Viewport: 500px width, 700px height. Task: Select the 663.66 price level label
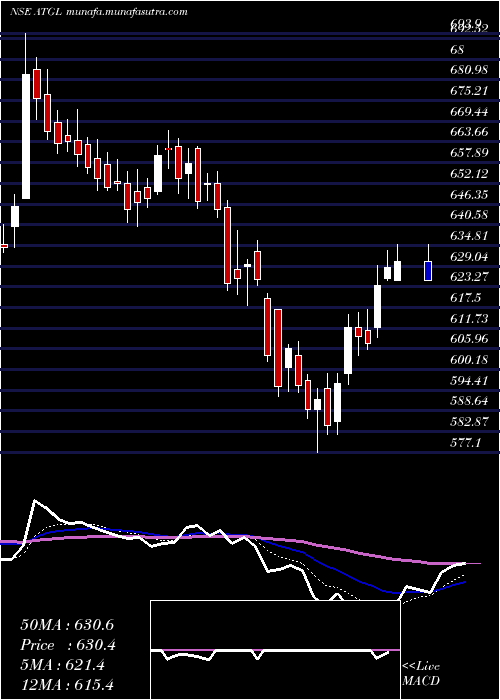coord(469,132)
